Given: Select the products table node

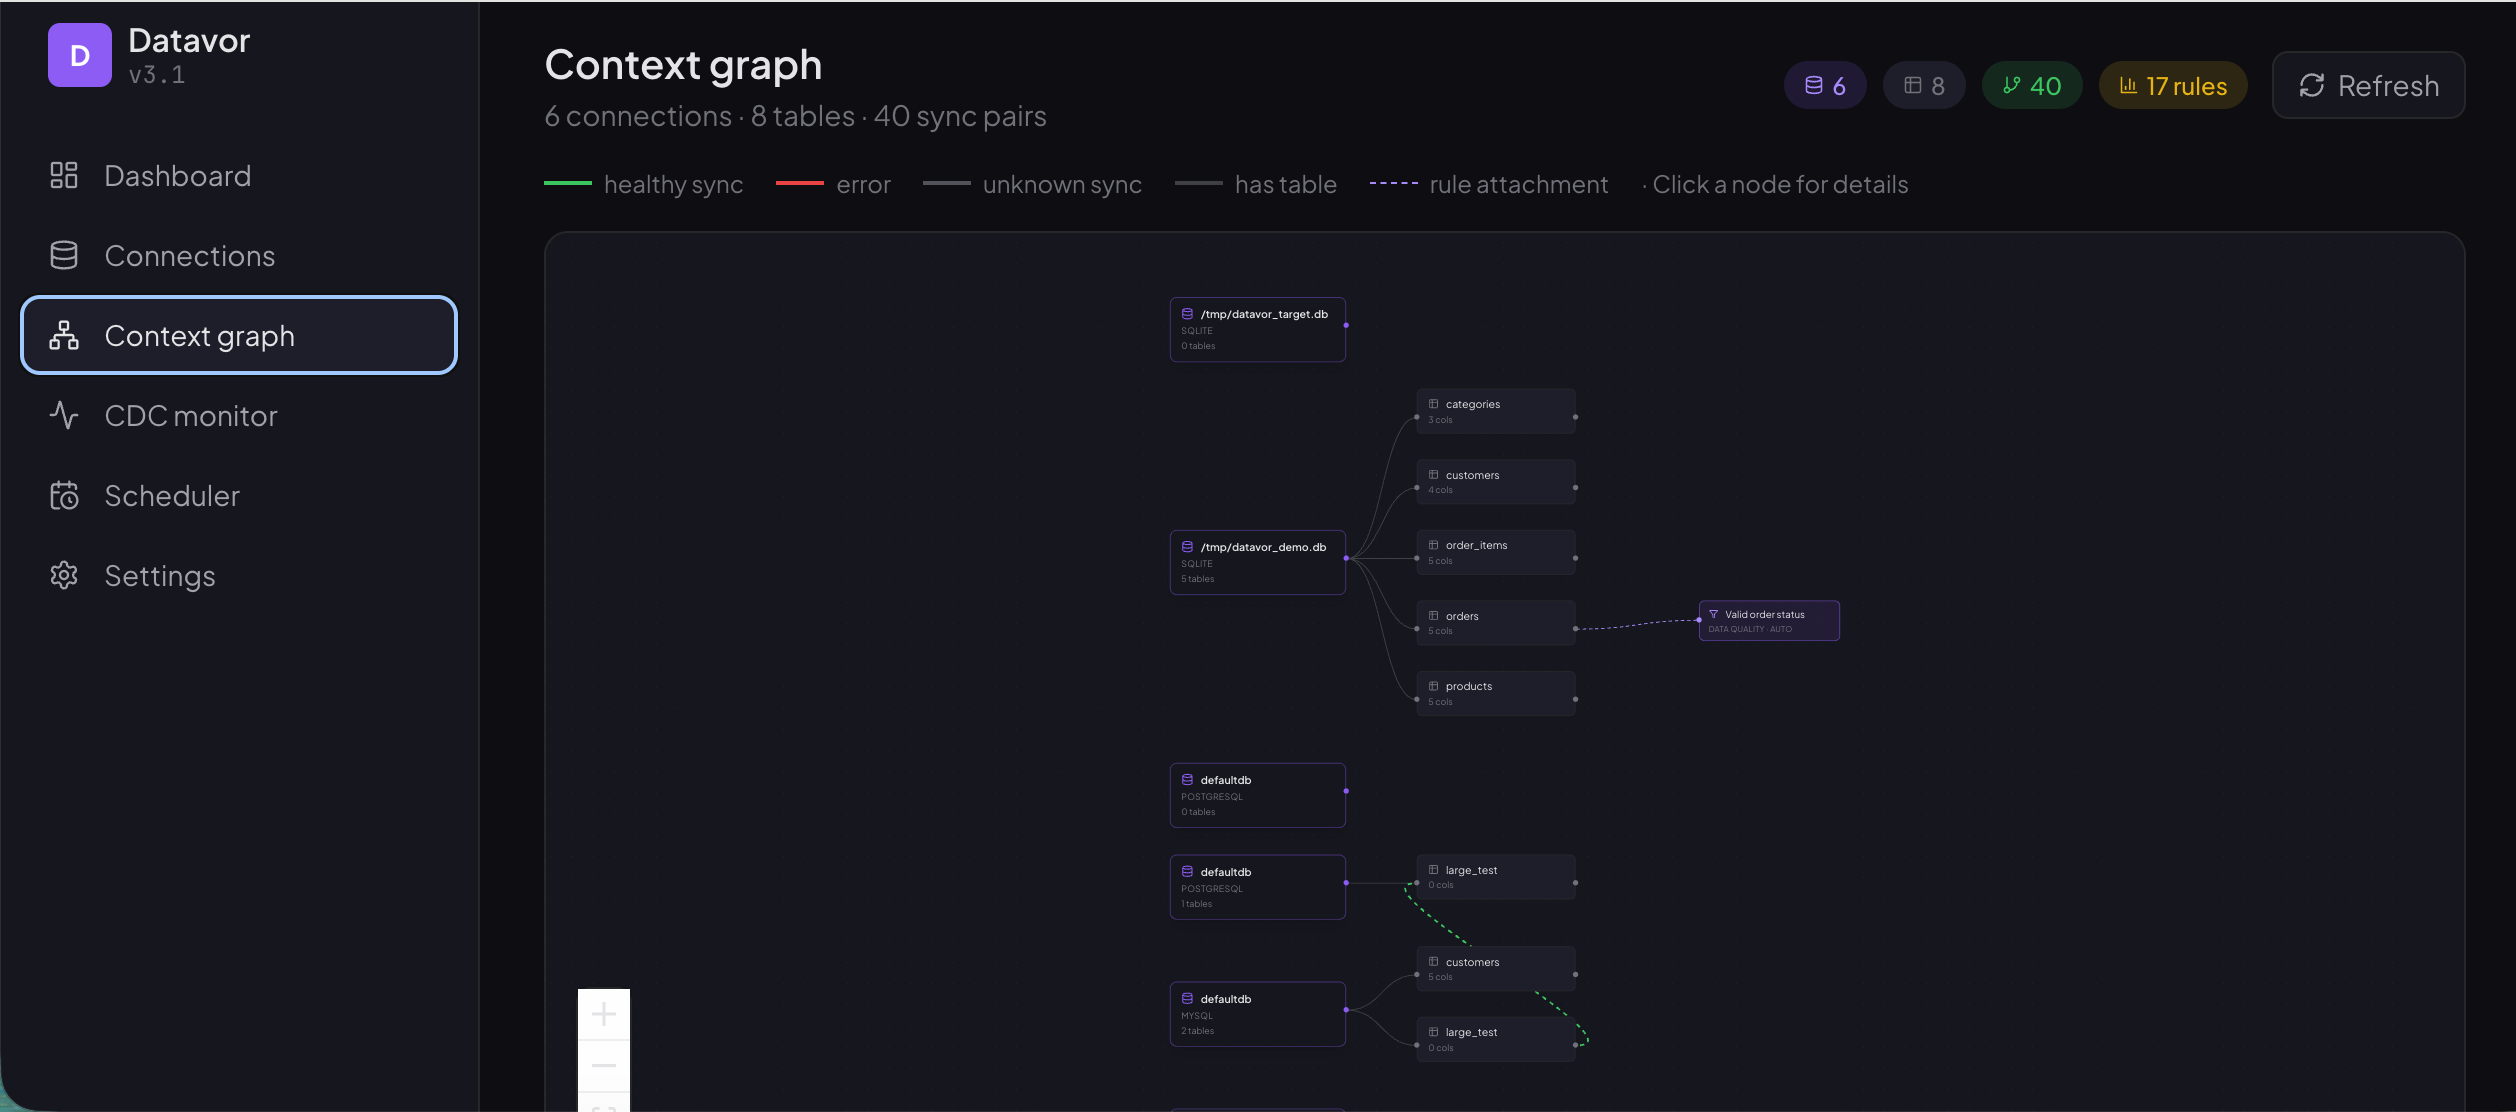Looking at the screenshot, I should [1496, 694].
